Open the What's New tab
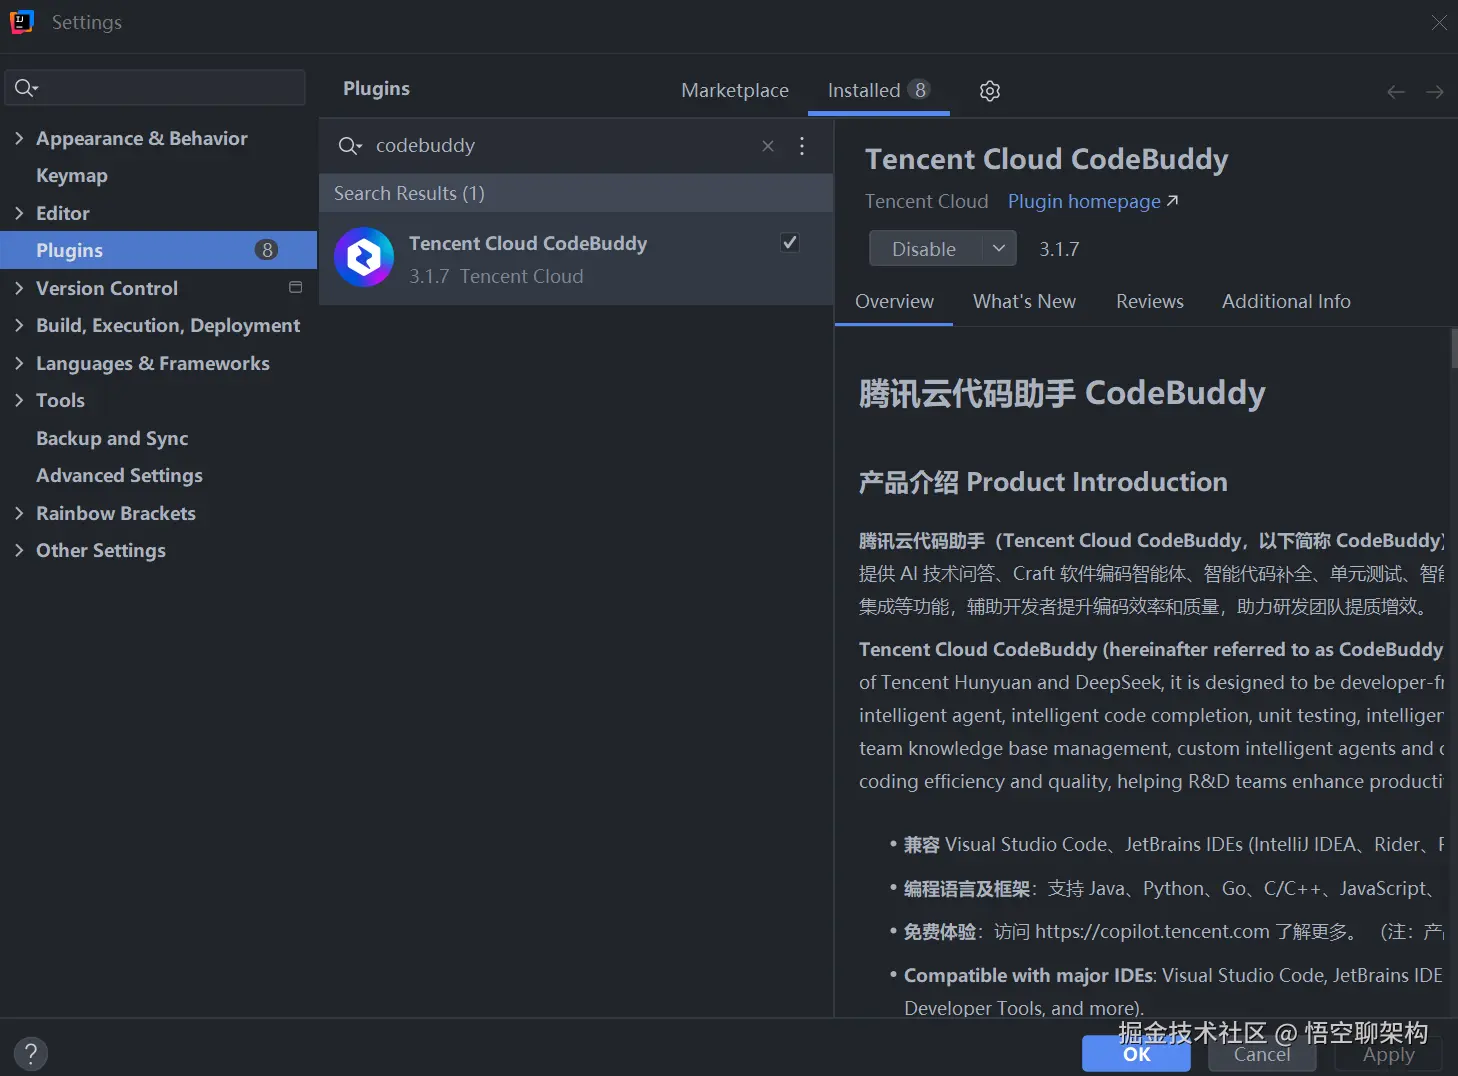Viewport: 1458px width, 1076px height. [1024, 302]
